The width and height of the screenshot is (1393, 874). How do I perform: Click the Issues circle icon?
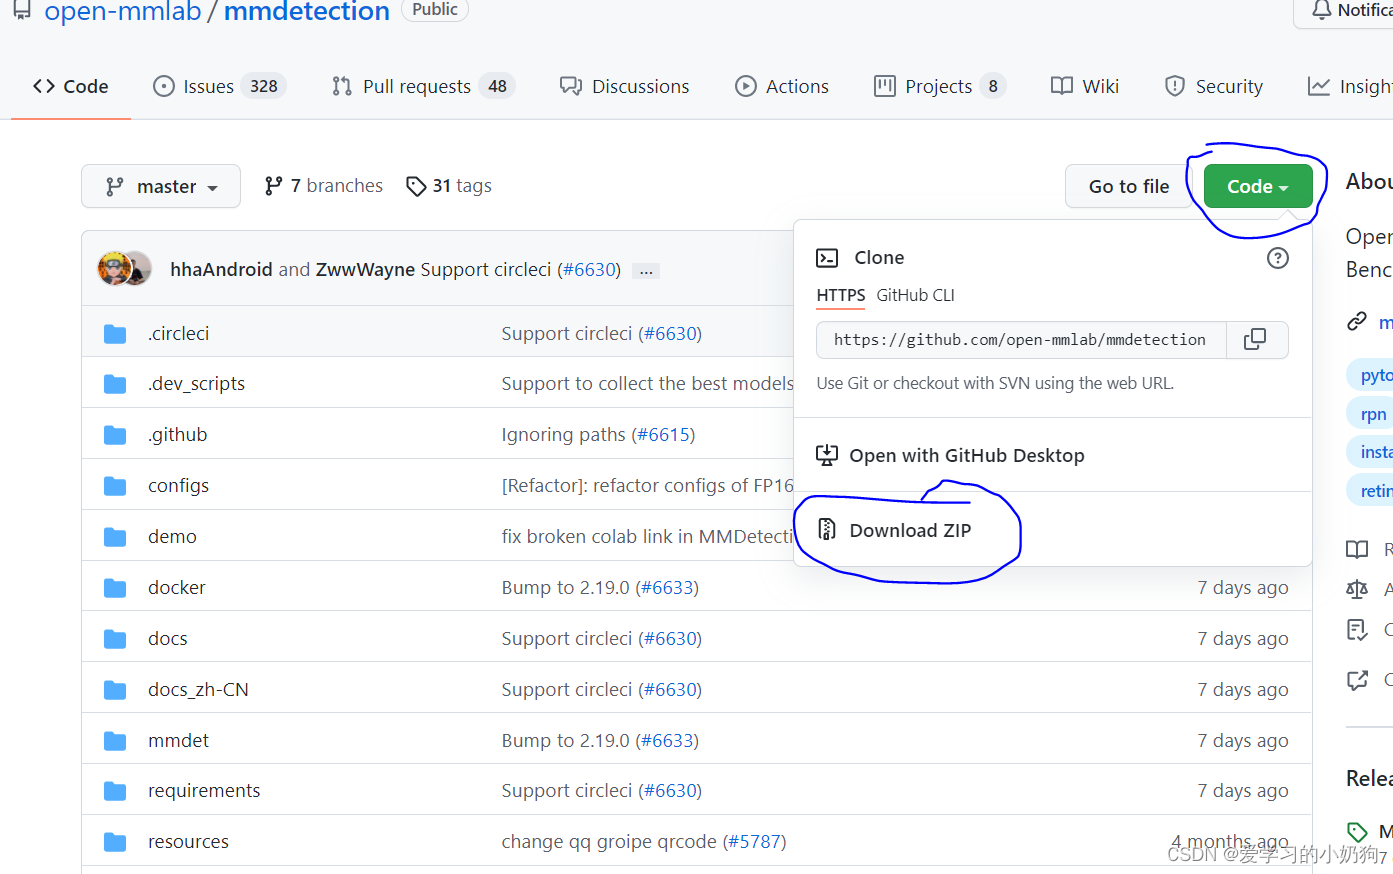coord(163,87)
